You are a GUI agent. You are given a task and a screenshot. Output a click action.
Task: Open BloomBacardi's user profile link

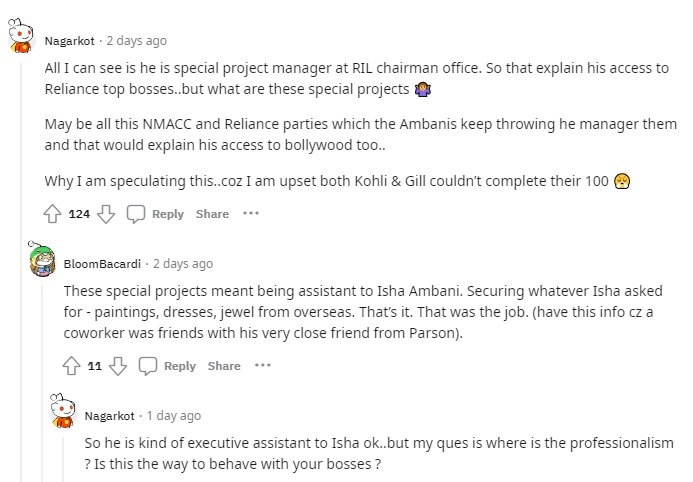pos(101,264)
